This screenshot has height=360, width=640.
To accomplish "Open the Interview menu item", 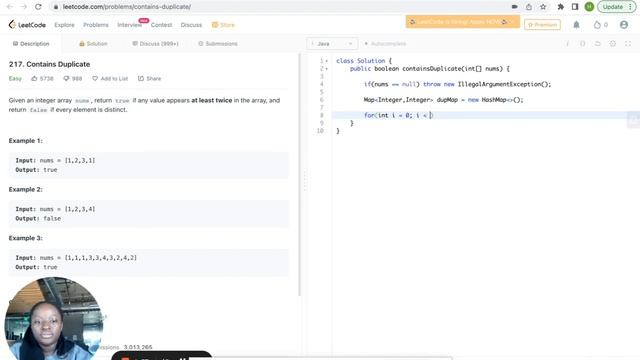I will click(x=130, y=25).
